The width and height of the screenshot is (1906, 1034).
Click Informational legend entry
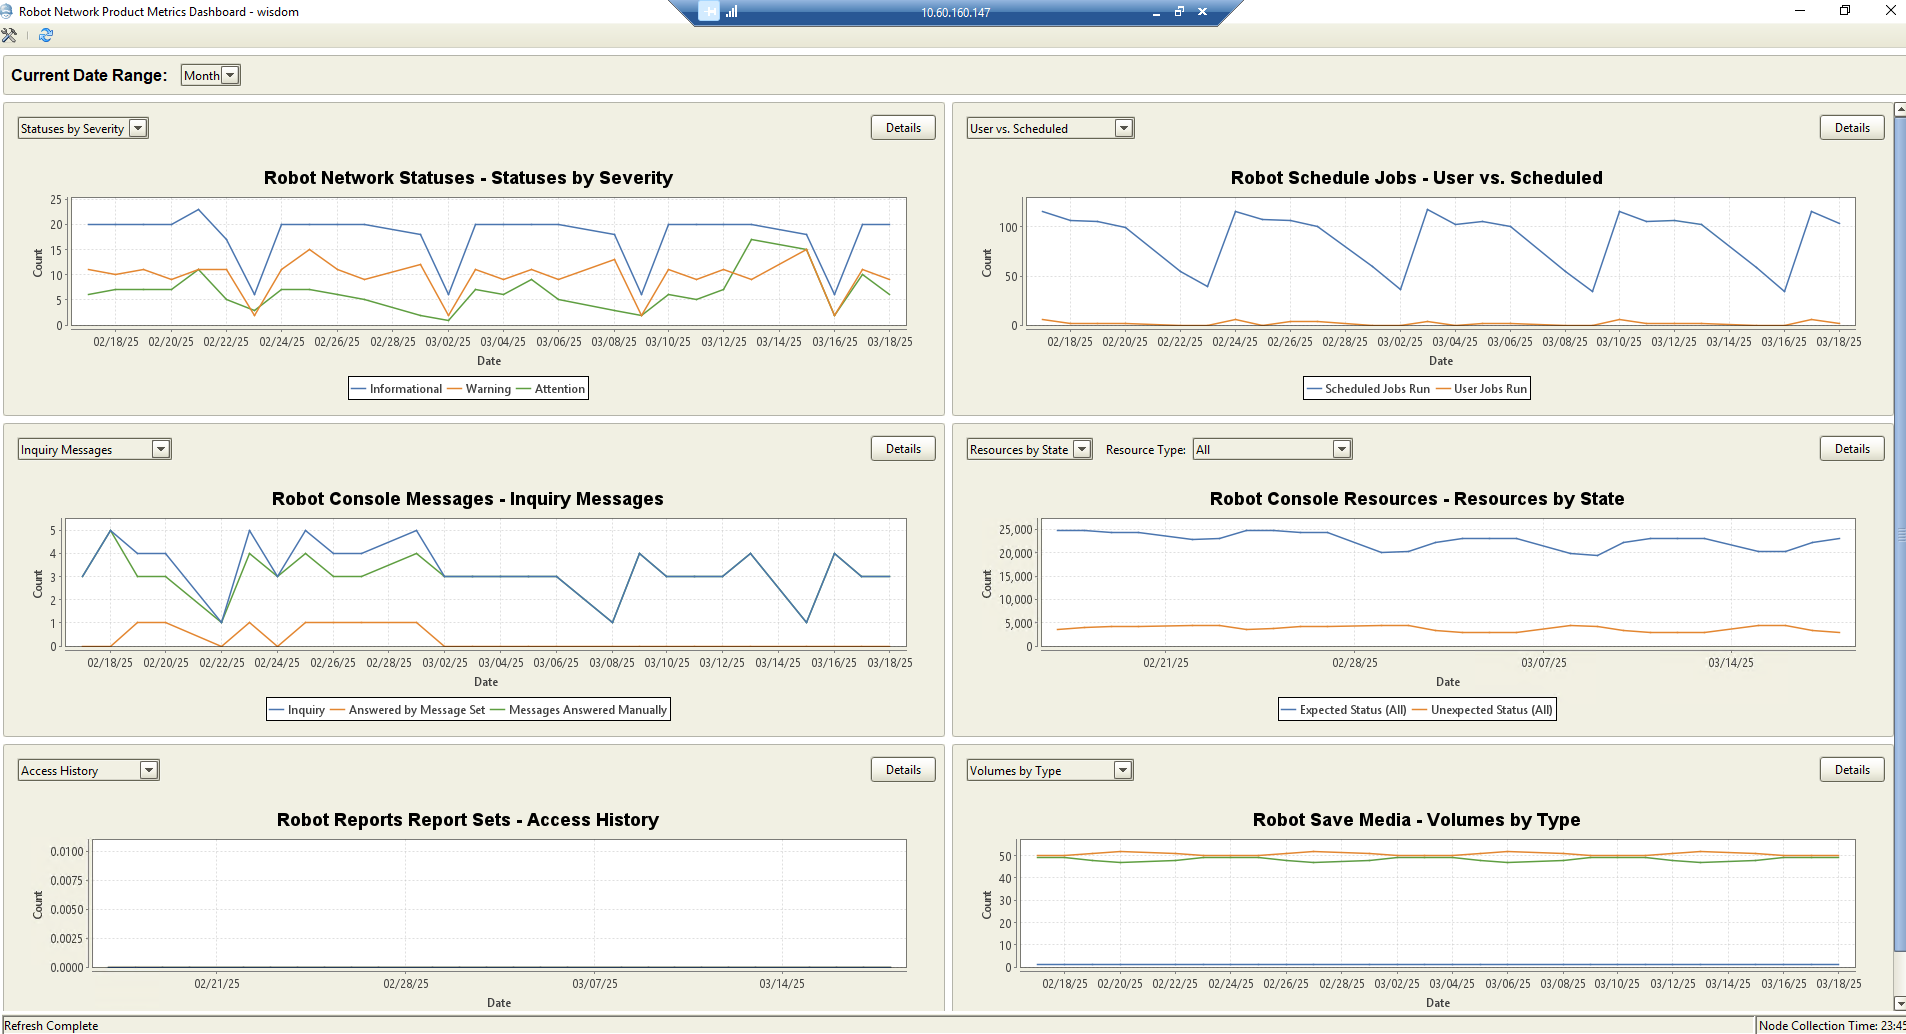coord(396,389)
